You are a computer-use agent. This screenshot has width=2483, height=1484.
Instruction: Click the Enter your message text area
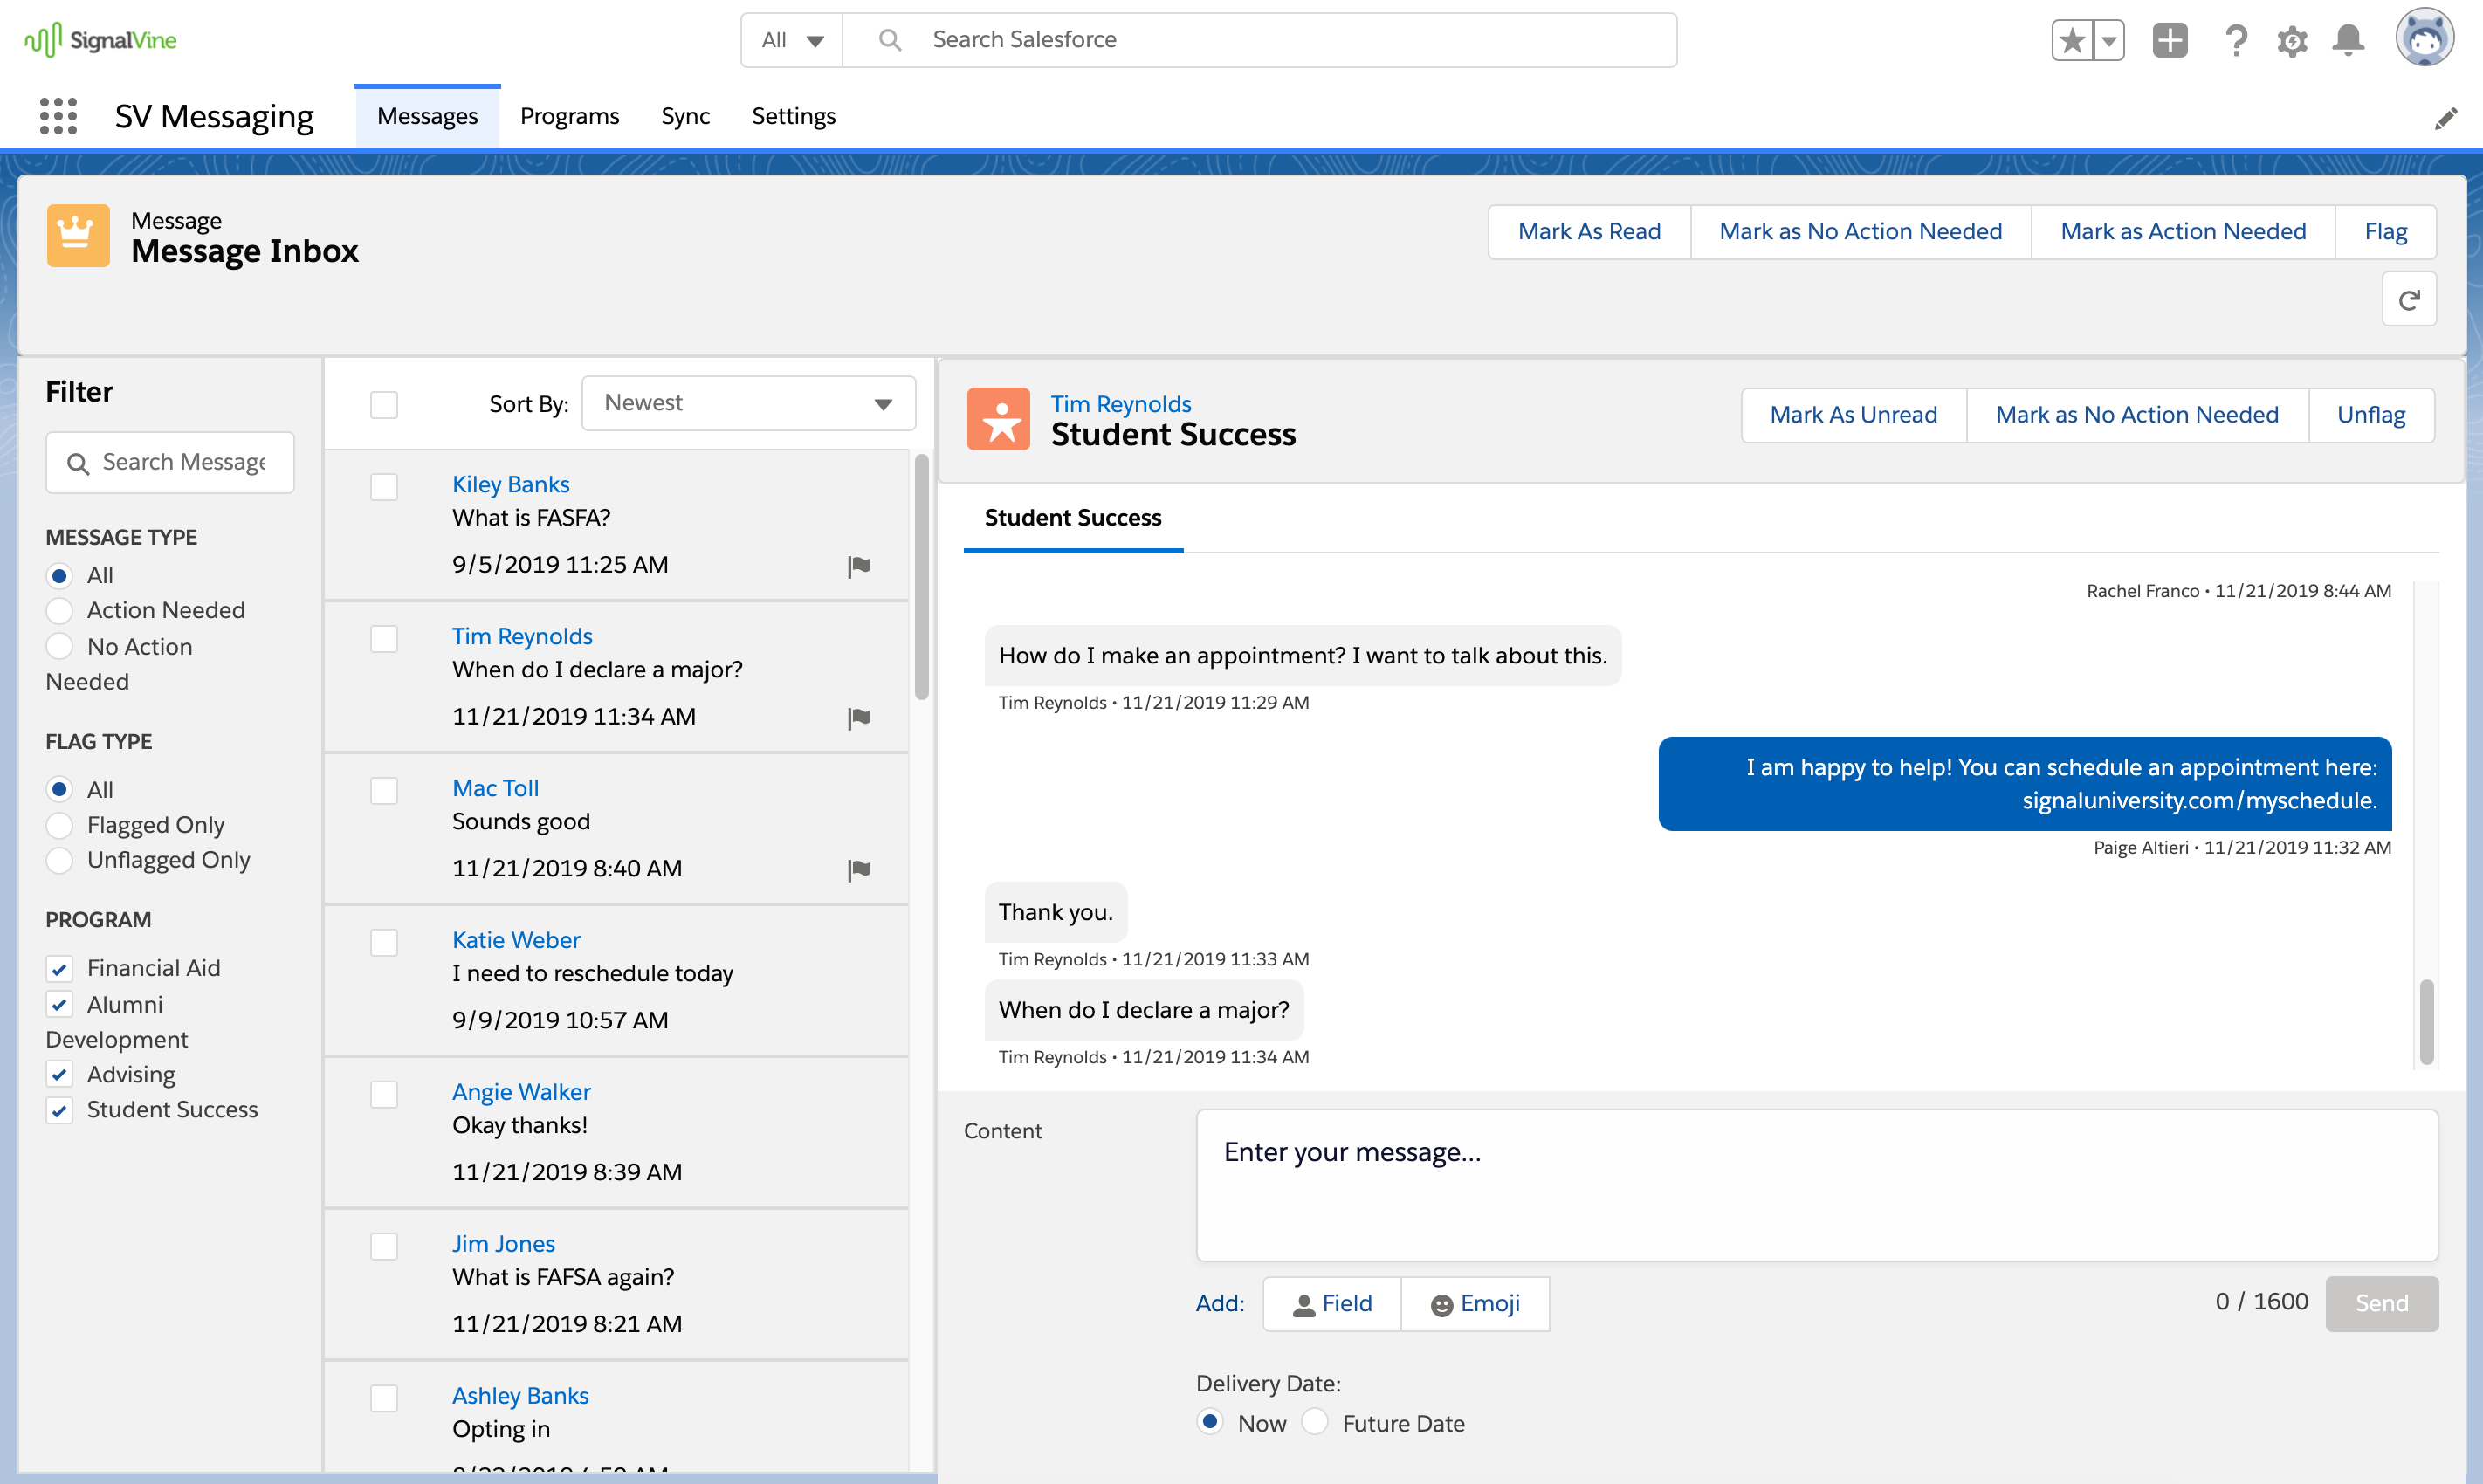point(1816,1185)
